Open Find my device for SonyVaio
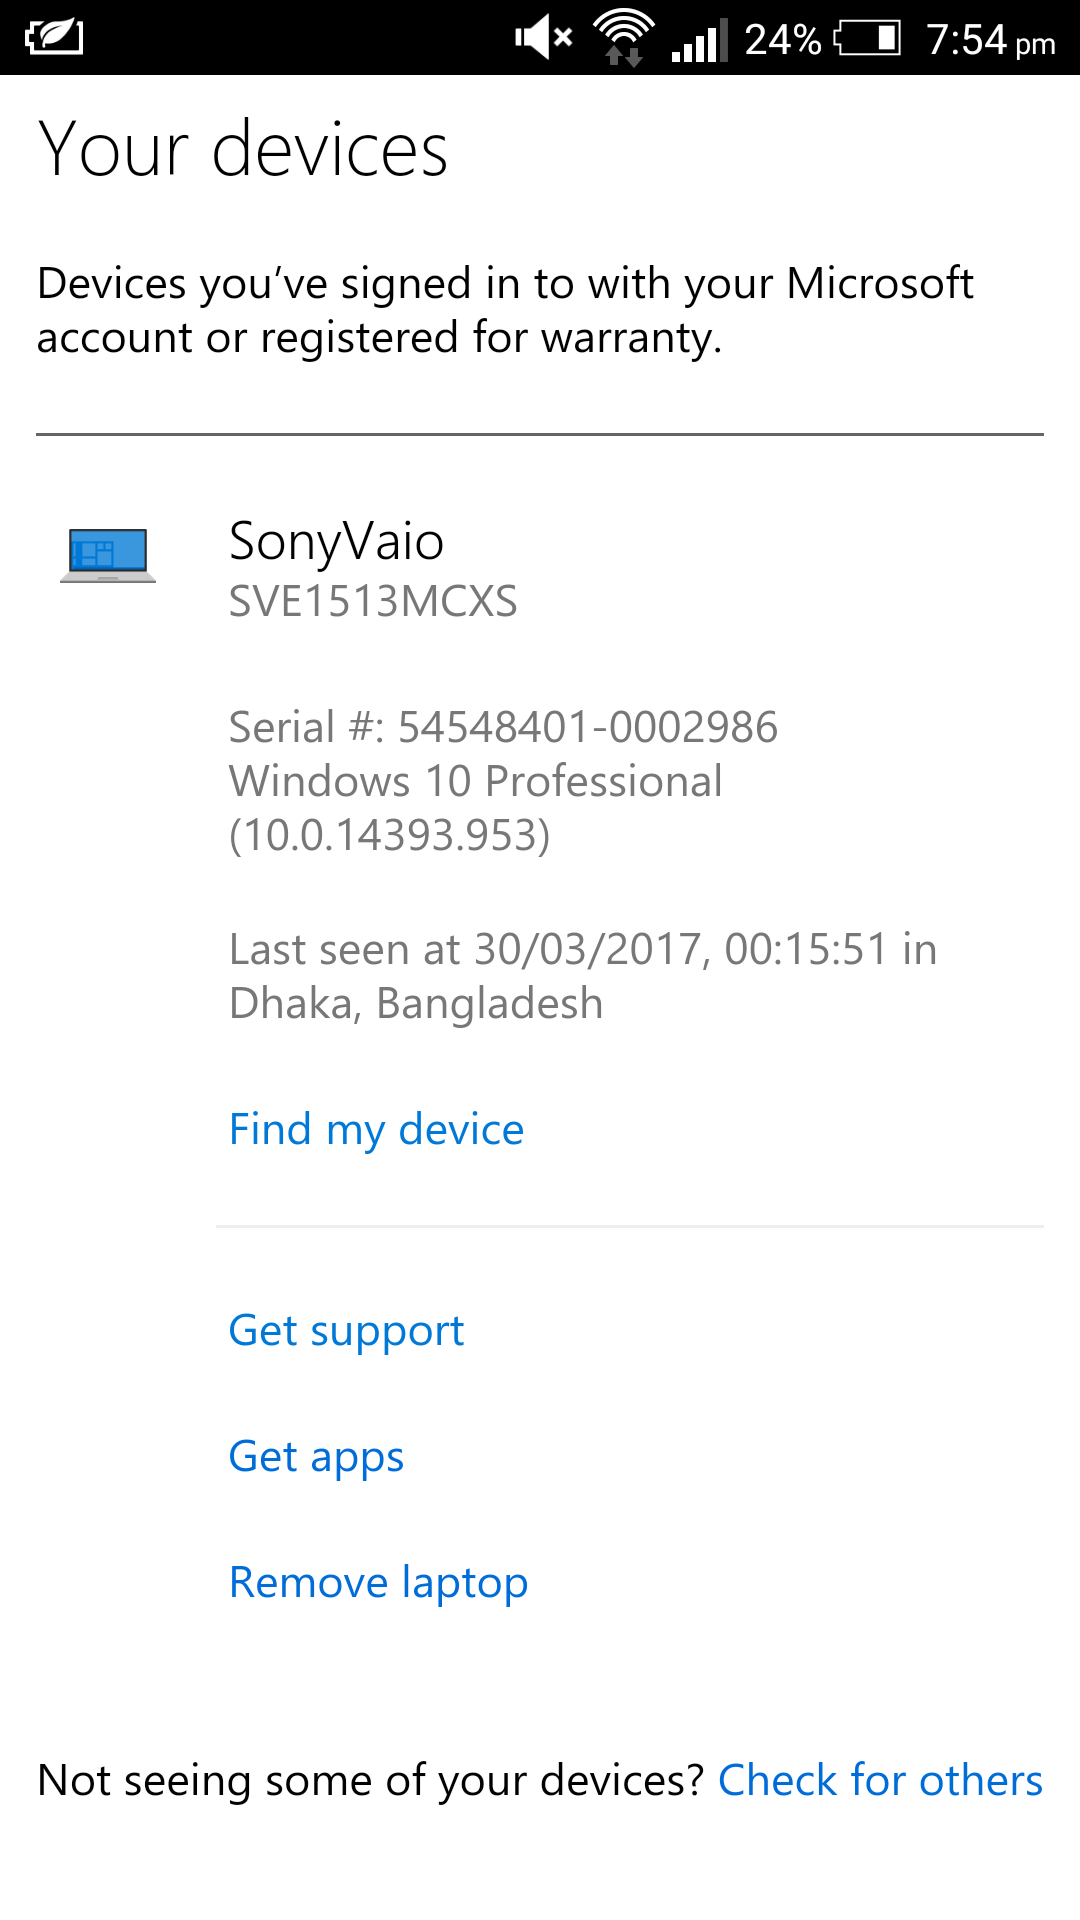 pyautogui.click(x=376, y=1128)
